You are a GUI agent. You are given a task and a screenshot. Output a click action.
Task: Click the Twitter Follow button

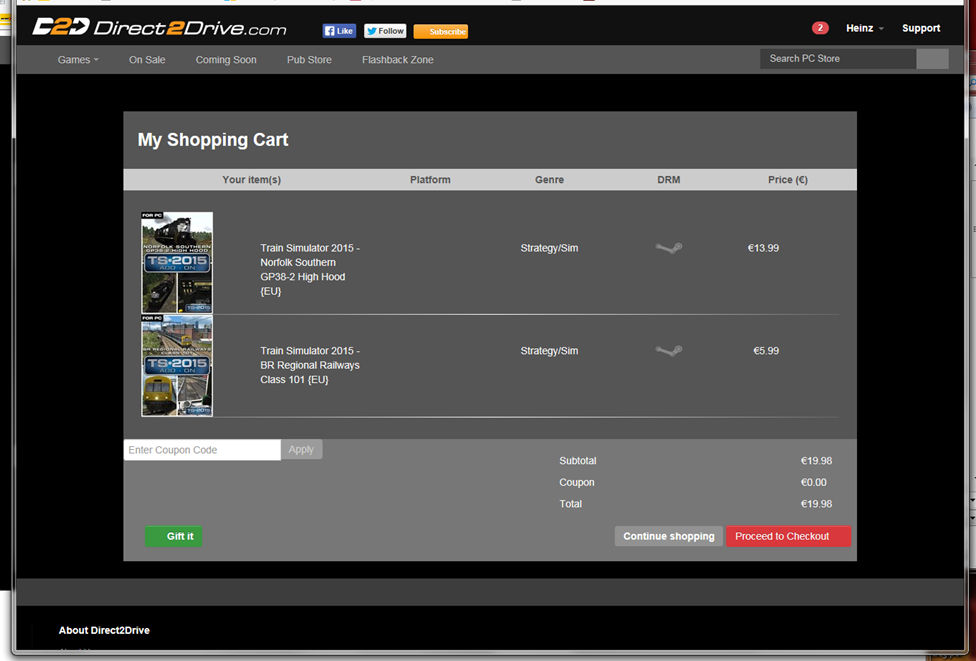[385, 31]
